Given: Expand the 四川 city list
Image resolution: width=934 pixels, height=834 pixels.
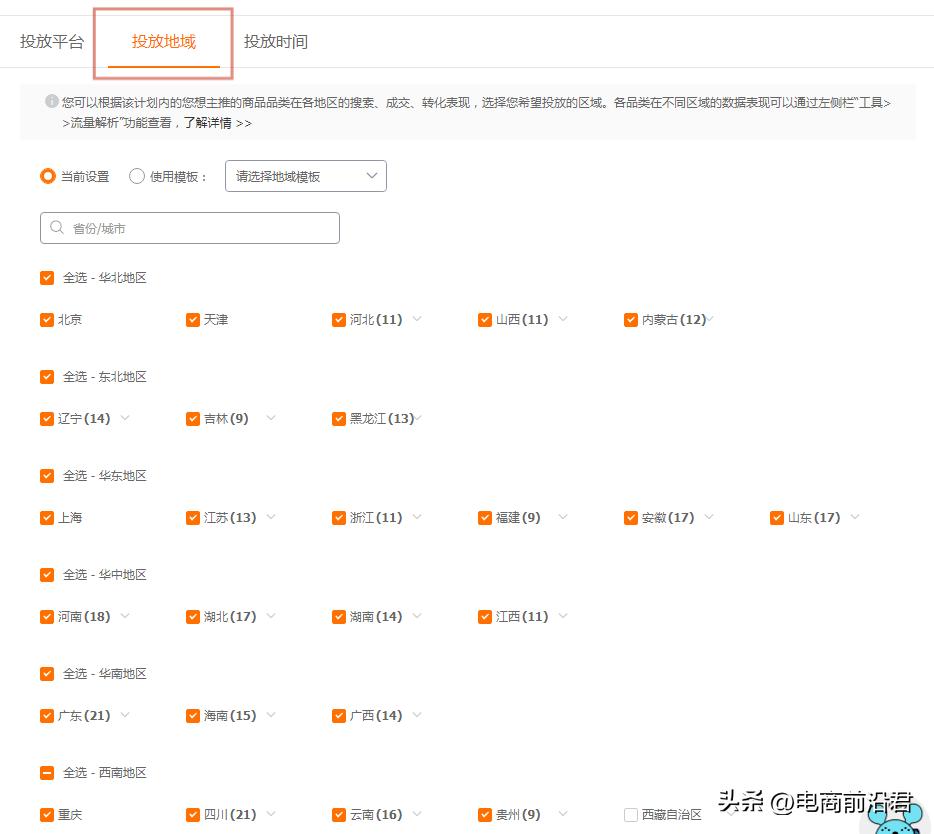Looking at the screenshot, I should tap(271, 814).
